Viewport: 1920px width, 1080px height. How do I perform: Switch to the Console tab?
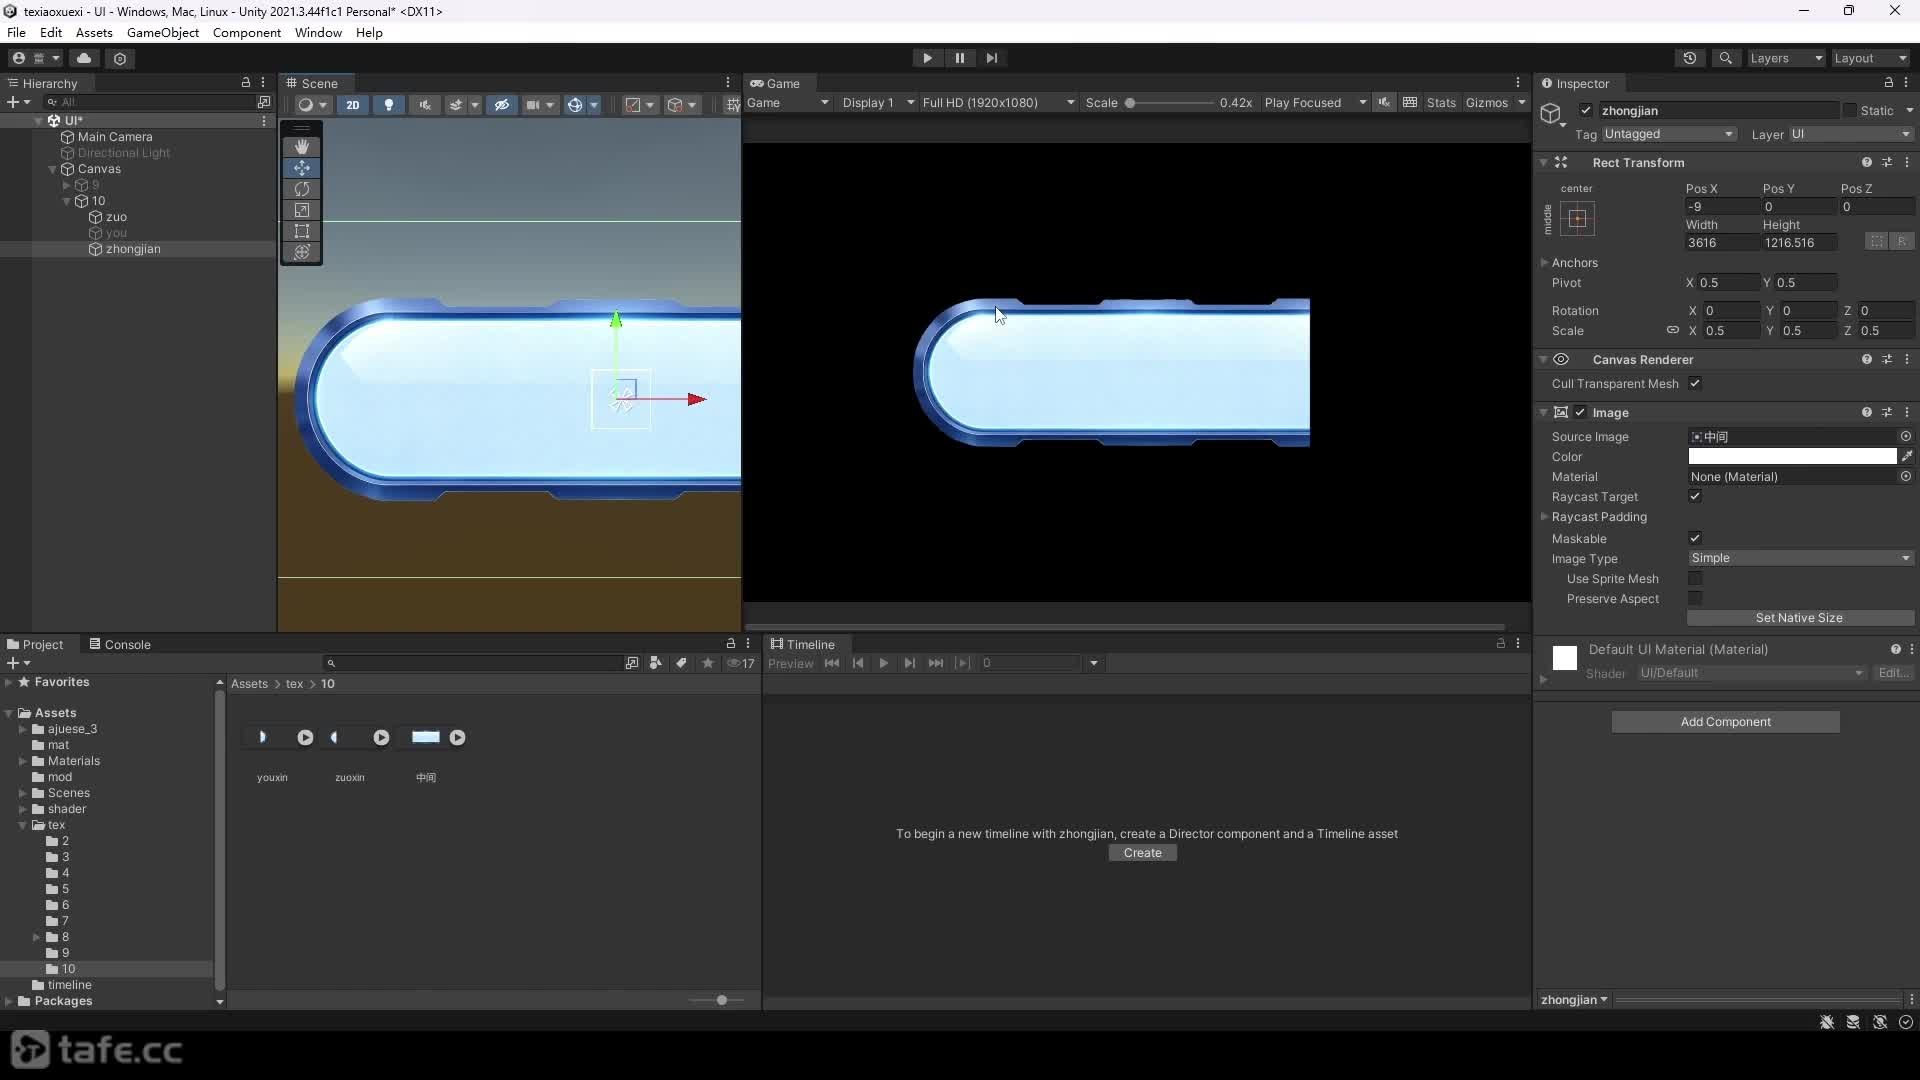pos(120,644)
